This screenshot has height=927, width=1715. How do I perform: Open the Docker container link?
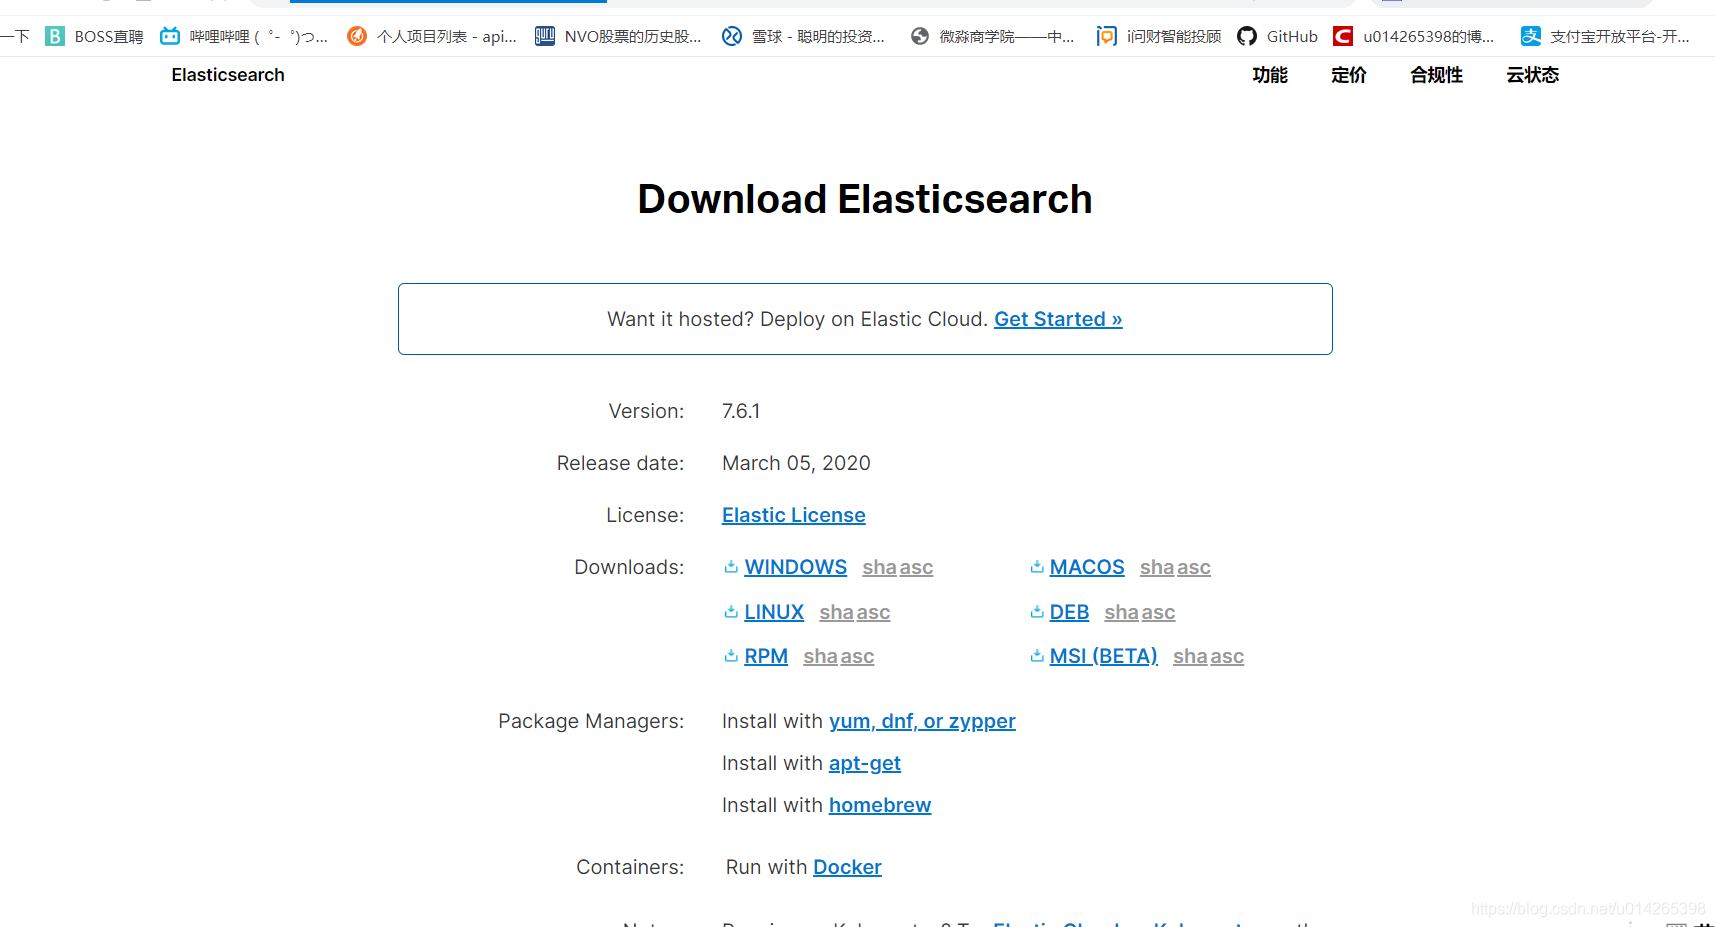pyautogui.click(x=847, y=867)
